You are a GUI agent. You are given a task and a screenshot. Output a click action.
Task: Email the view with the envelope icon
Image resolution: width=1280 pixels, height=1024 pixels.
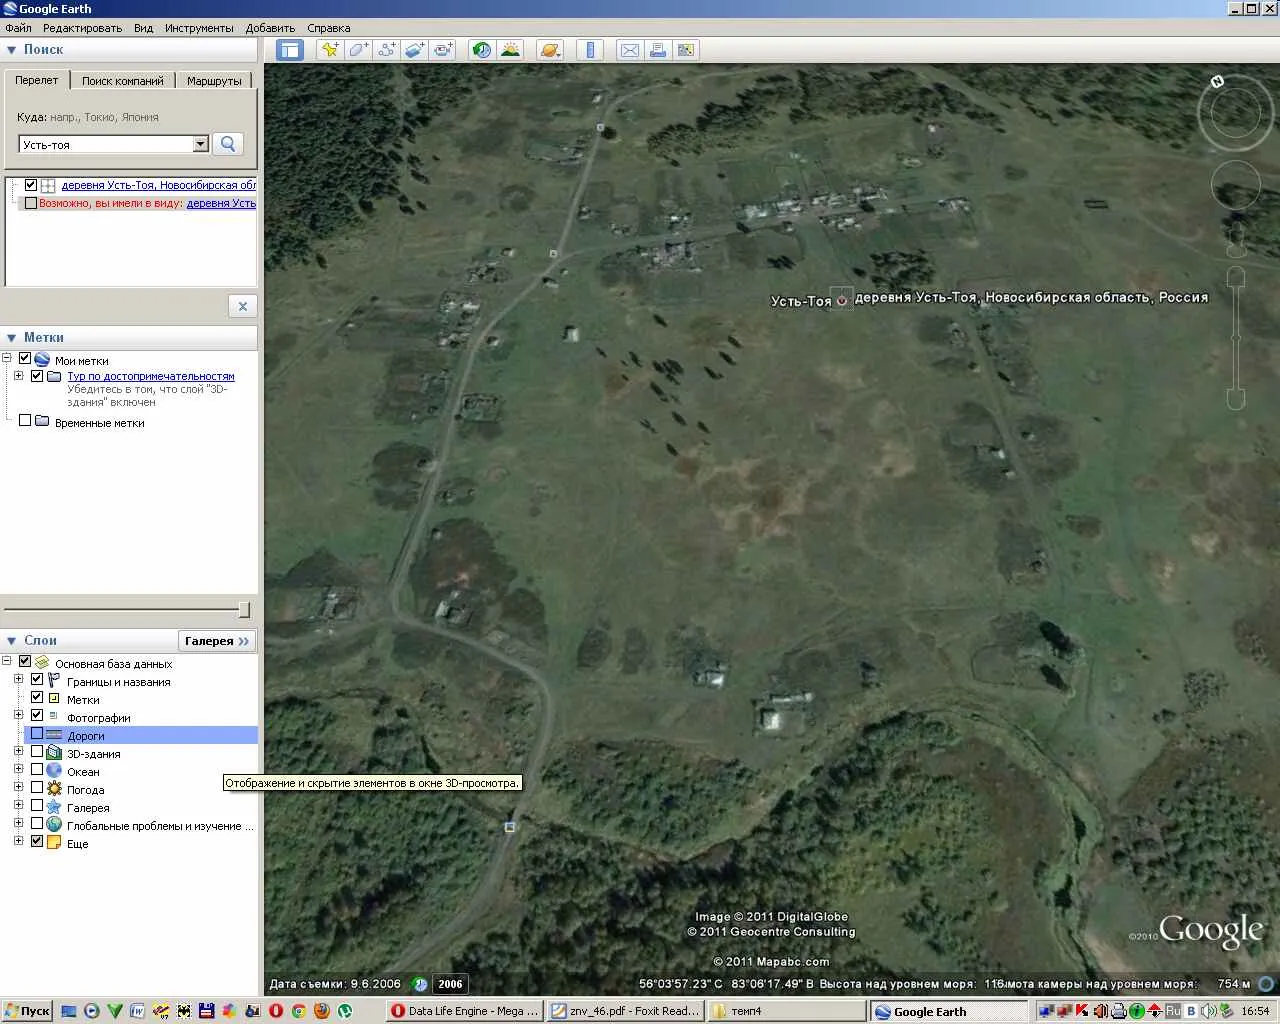pyautogui.click(x=630, y=49)
